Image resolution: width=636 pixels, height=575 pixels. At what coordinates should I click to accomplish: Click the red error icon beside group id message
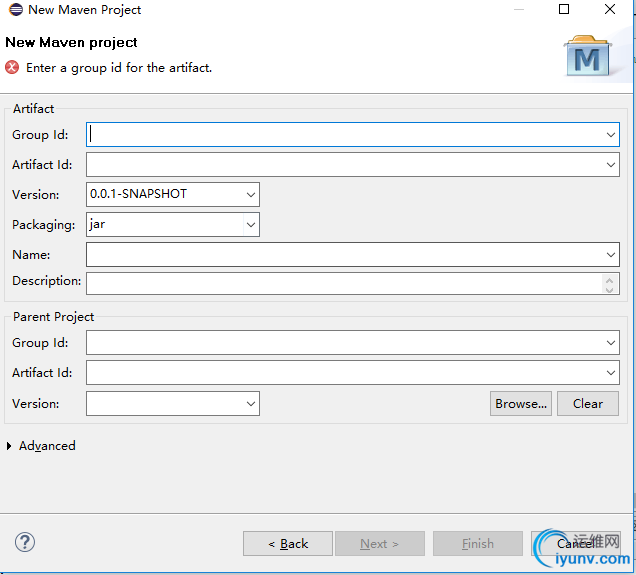12,67
